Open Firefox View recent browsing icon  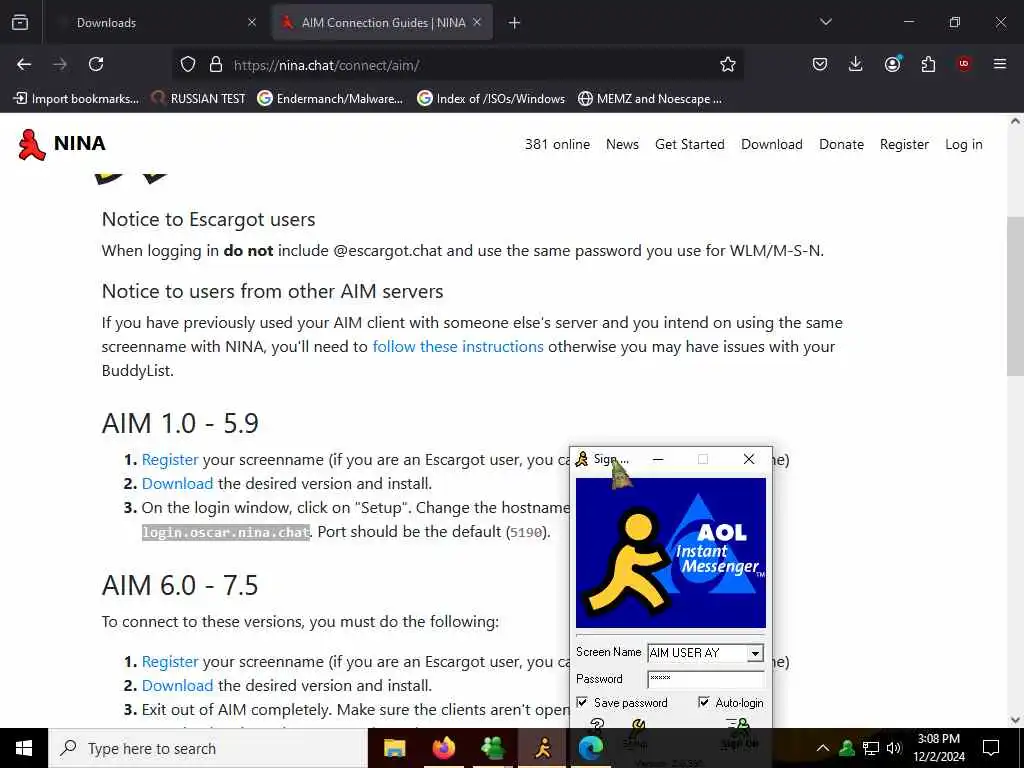coord(20,22)
